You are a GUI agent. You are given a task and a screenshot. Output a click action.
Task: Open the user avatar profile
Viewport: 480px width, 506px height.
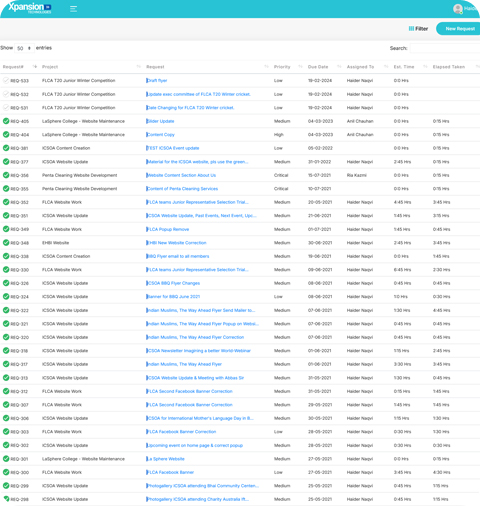458,9
